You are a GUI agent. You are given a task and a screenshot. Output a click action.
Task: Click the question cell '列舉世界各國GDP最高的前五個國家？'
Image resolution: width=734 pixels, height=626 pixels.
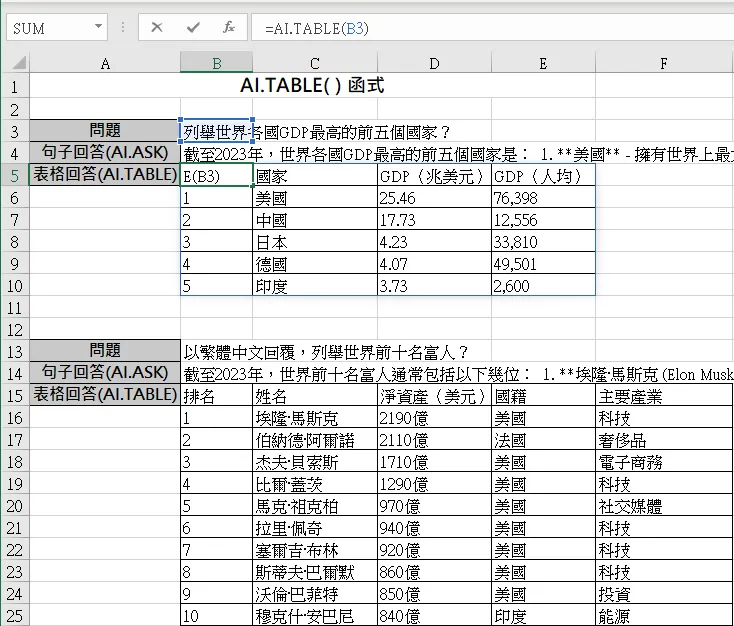pos(316,132)
